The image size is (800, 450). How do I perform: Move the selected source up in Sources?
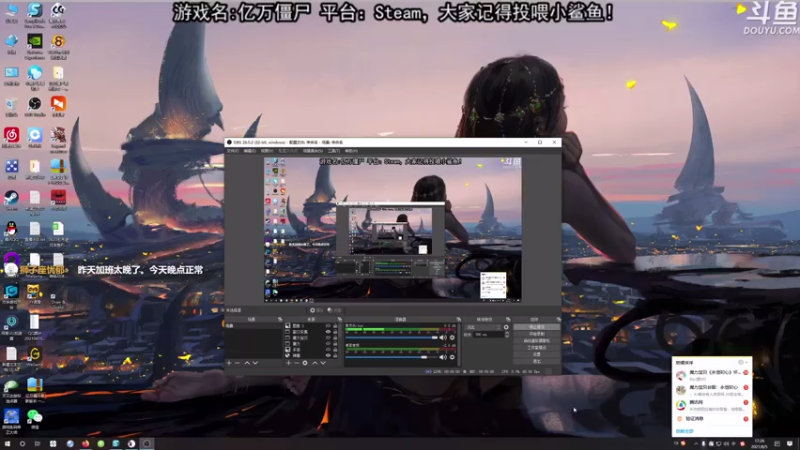pos(315,363)
